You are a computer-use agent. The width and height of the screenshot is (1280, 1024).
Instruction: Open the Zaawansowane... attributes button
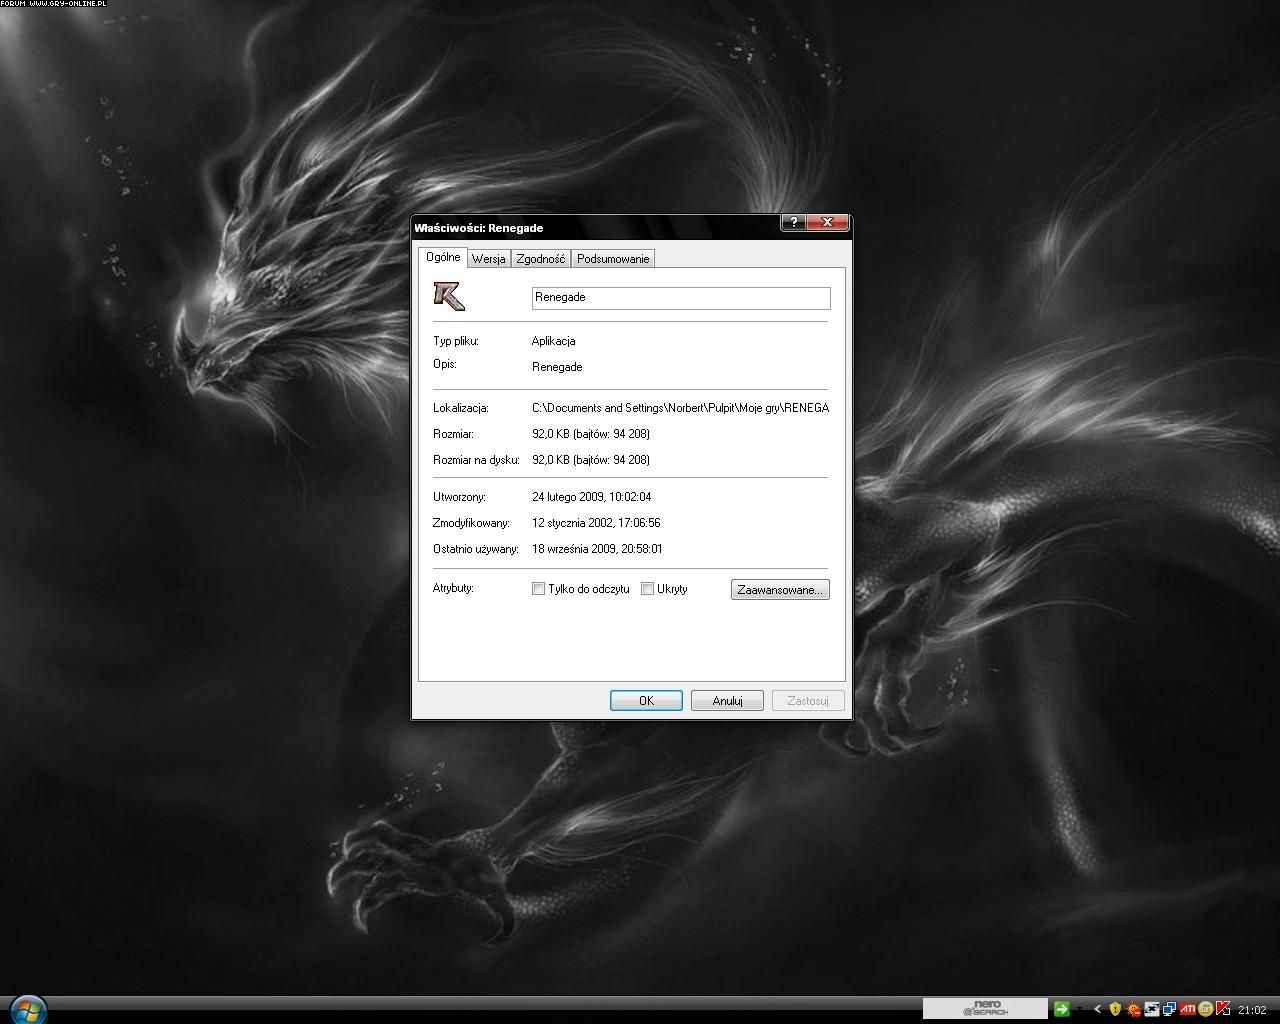[x=779, y=590]
